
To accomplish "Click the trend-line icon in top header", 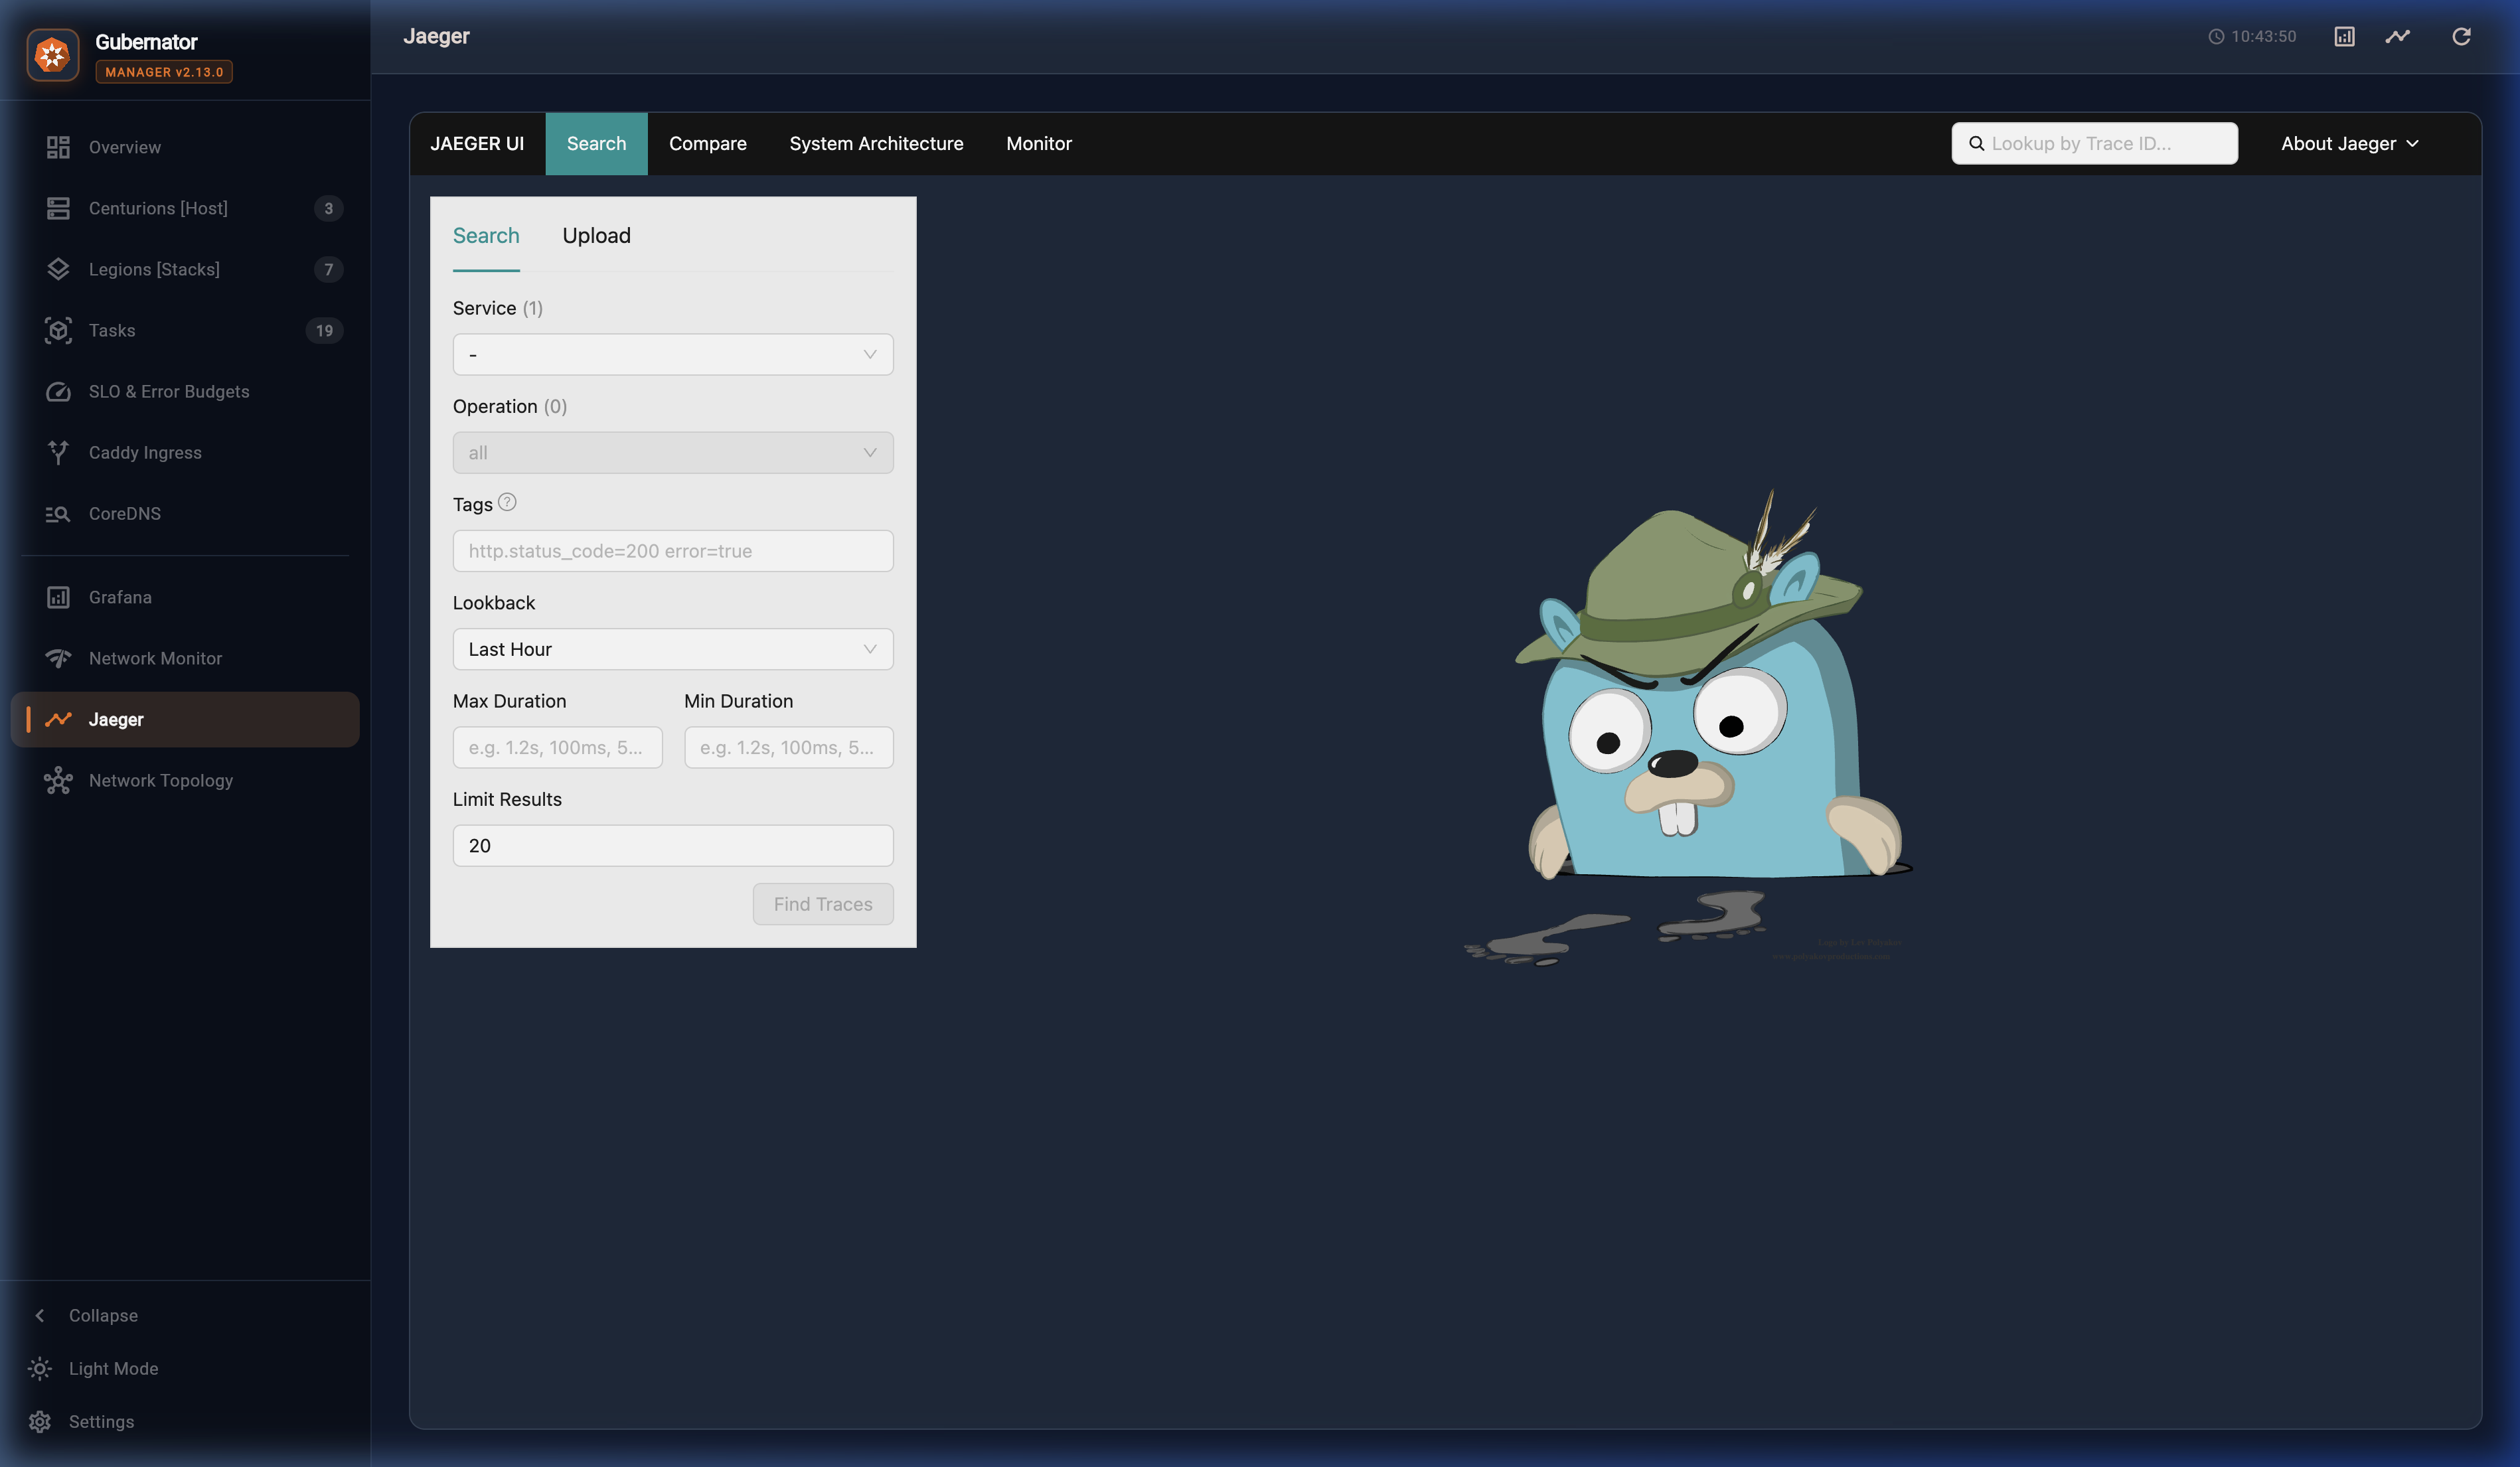I will pos(2398,36).
